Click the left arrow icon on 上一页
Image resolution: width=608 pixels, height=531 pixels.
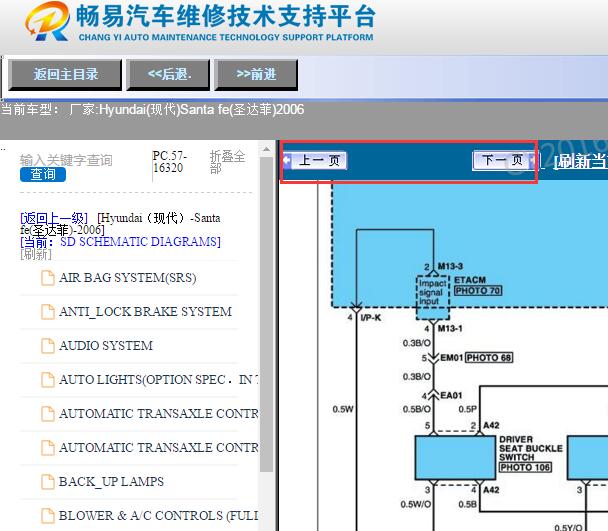point(287,160)
